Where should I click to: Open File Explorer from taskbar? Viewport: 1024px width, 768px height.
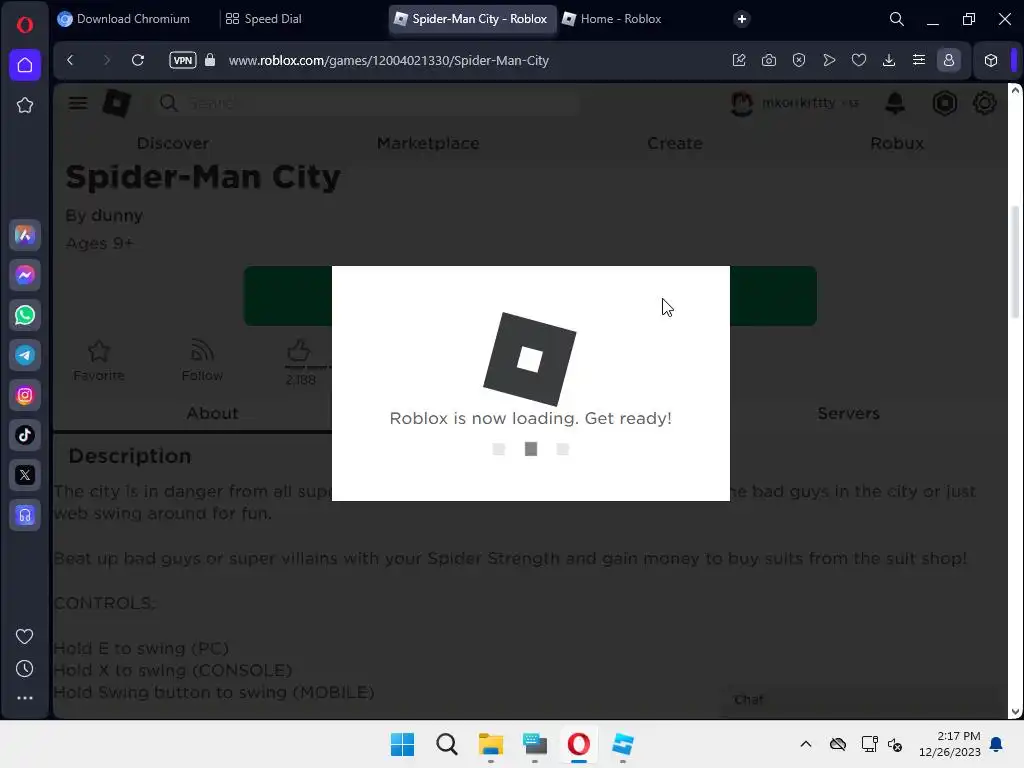pos(490,744)
